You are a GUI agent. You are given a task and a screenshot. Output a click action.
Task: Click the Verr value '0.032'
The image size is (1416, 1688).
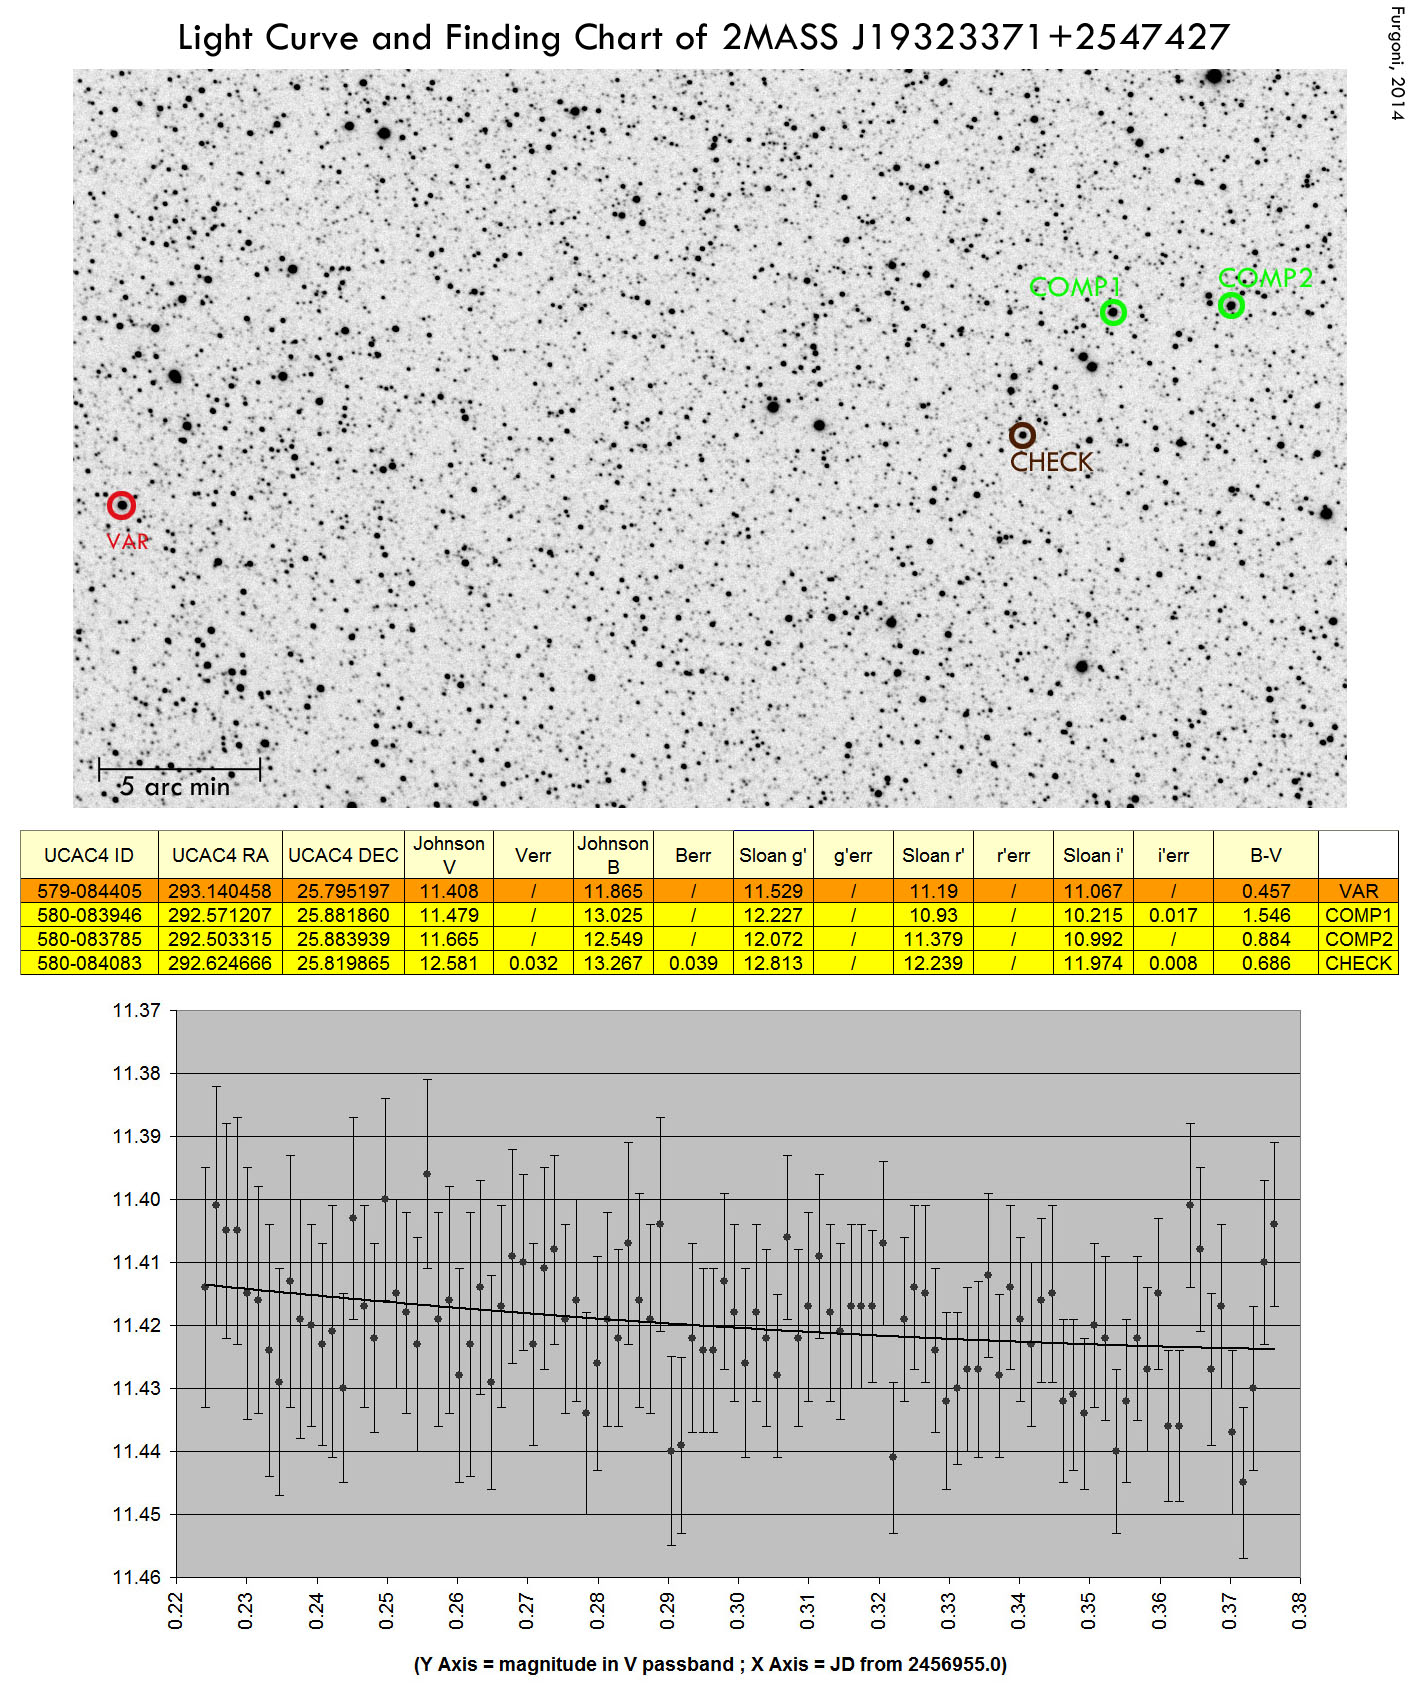pos(533,963)
